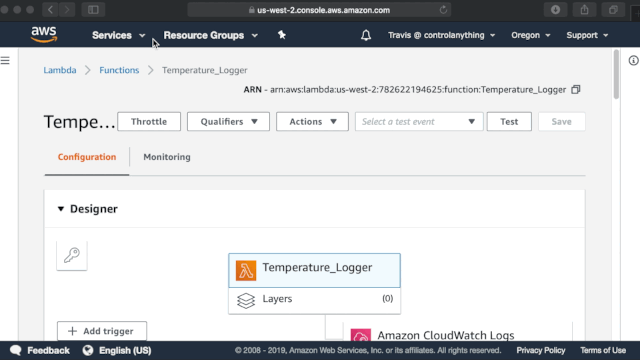Screen dimensions: 640x360
Task: Click the Feedback link in footer
Action: point(48,350)
